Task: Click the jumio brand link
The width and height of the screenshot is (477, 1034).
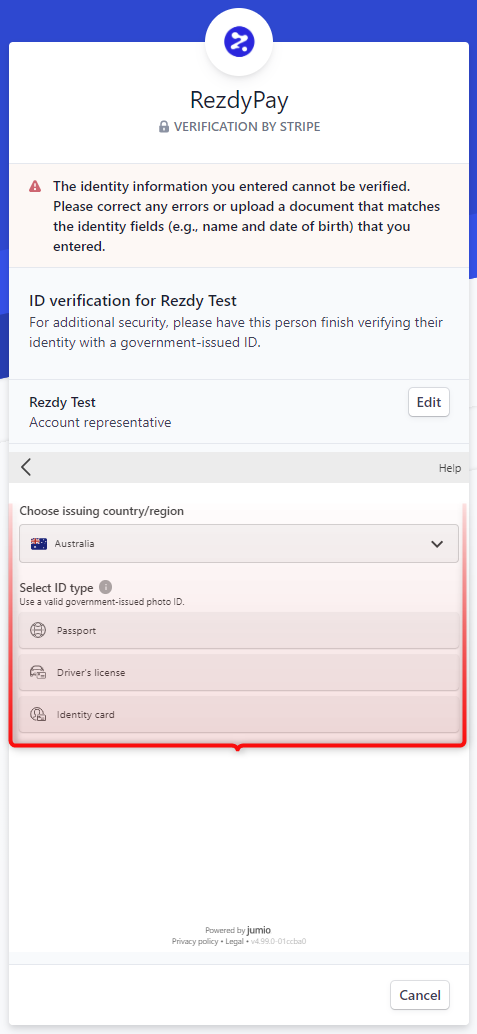Action: 259,930
